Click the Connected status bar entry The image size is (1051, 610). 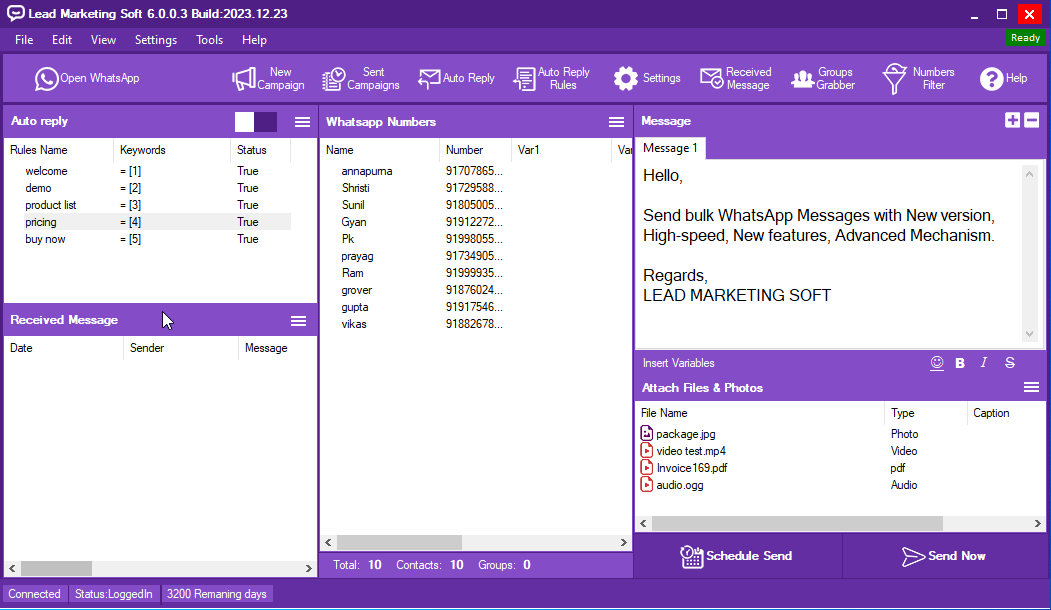coord(34,594)
